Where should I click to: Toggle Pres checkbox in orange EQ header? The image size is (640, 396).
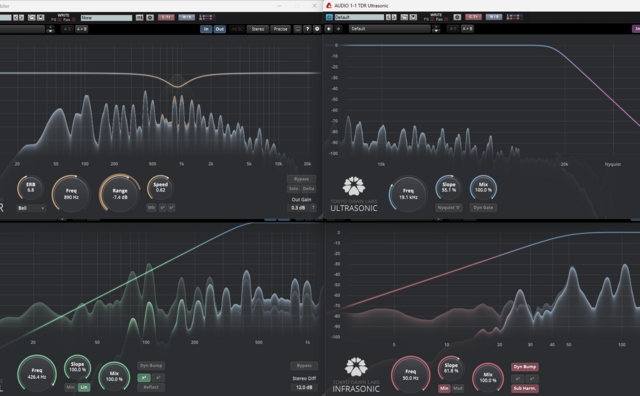click(73, 20)
